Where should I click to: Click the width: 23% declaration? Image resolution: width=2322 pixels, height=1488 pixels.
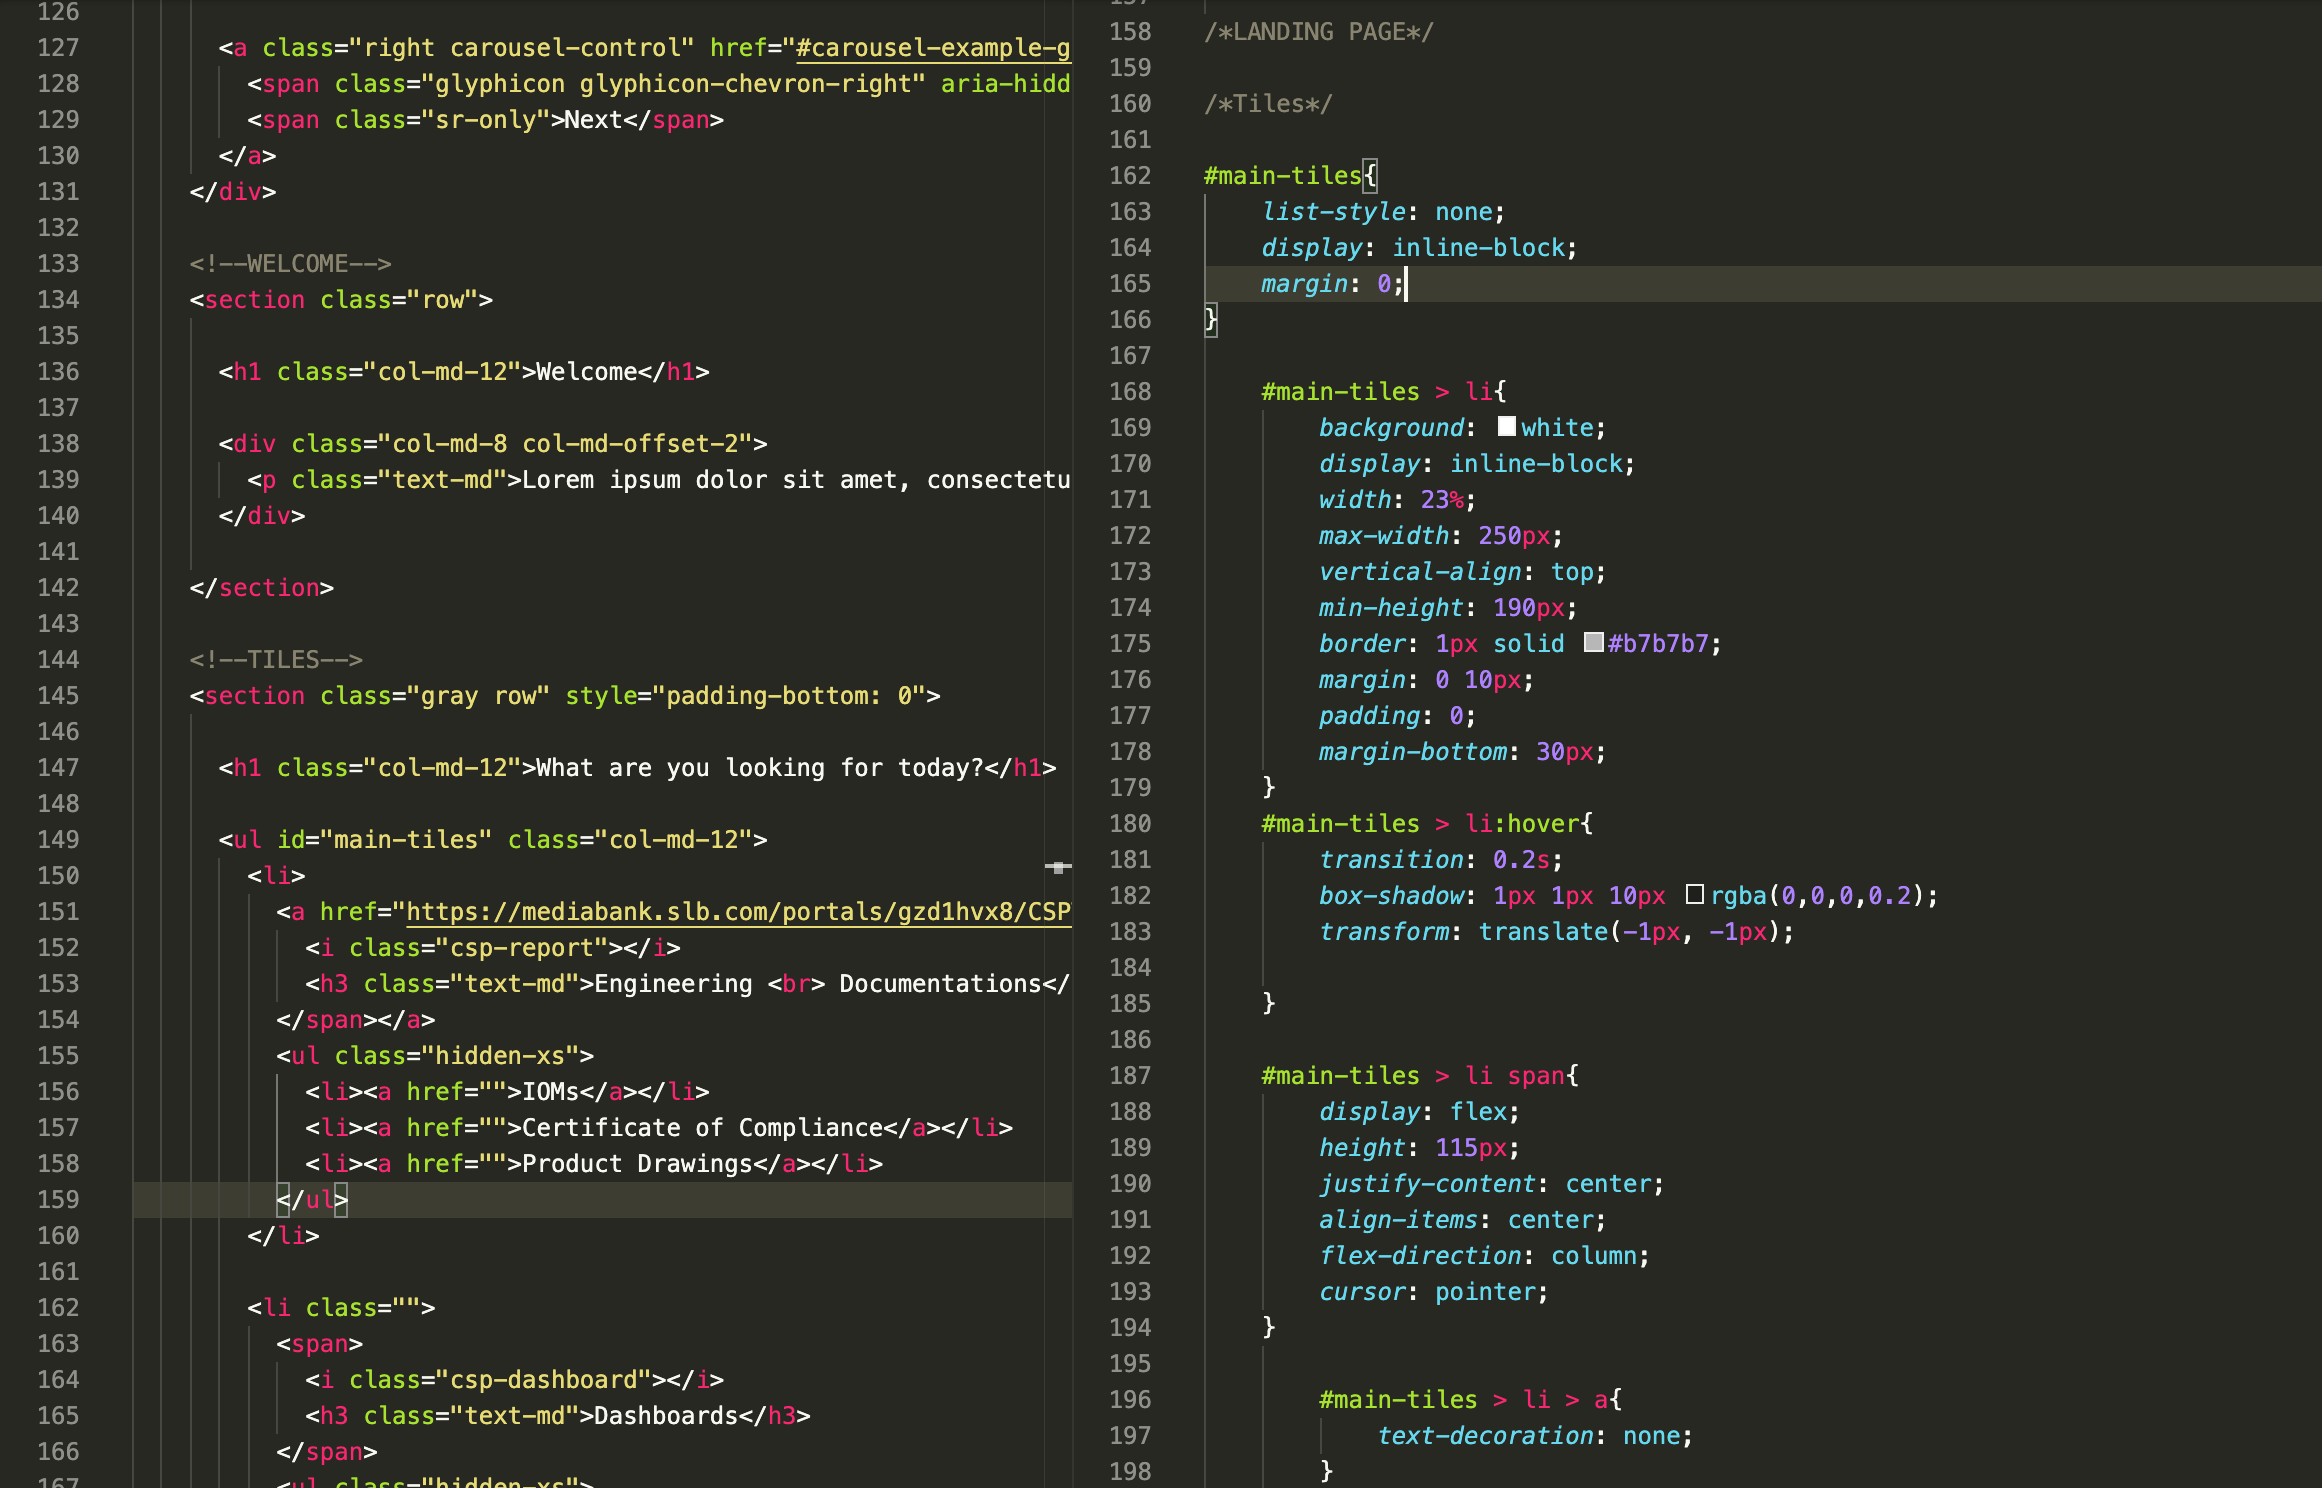tap(1397, 500)
